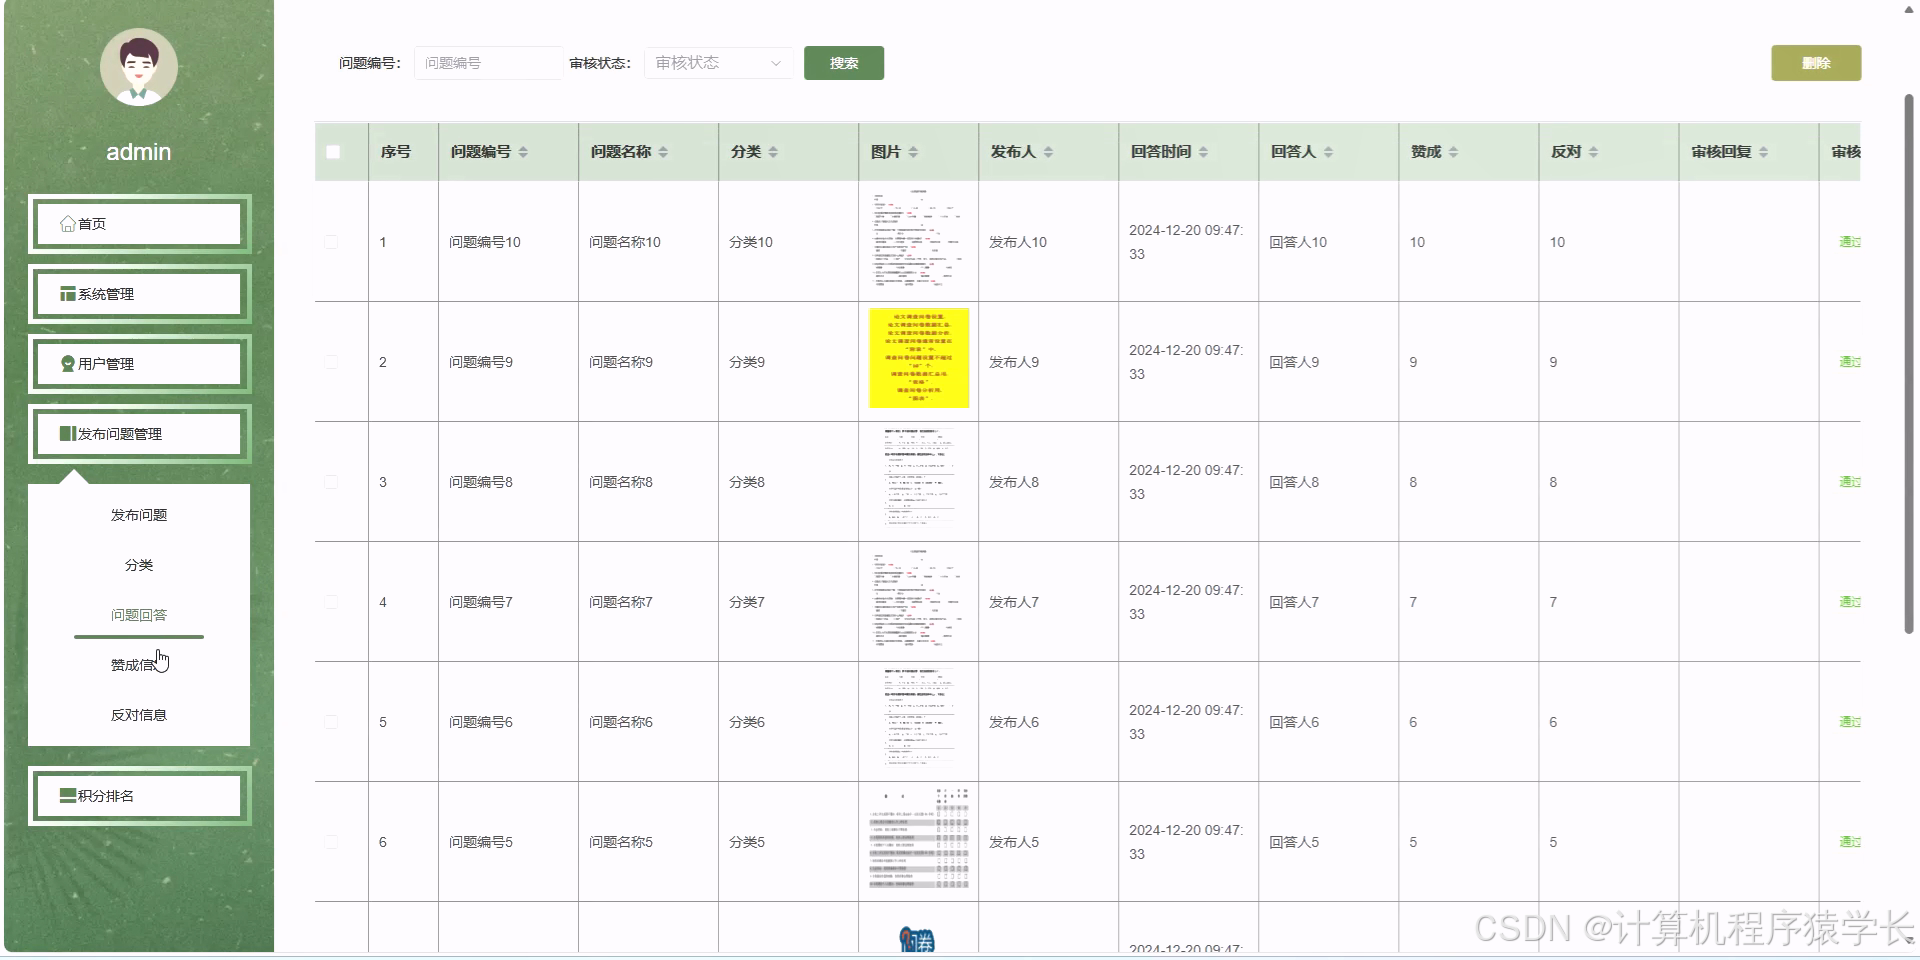The height and width of the screenshot is (960, 1920).
Task: Open the 发布问题 submenu item
Action: tap(139, 515)
